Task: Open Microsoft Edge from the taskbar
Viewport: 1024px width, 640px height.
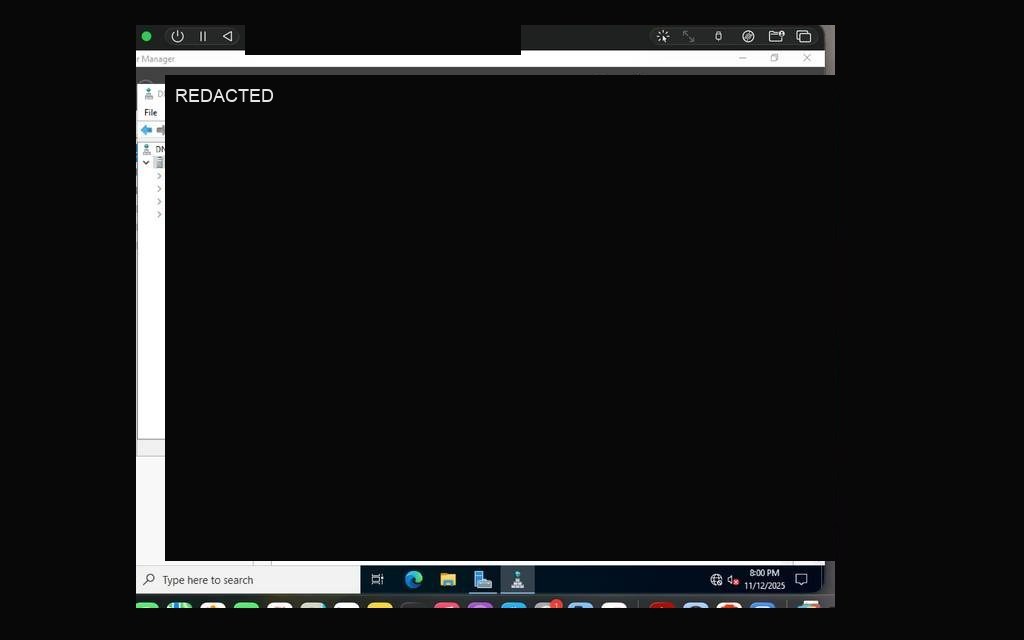Action: (x=413, y=579)
